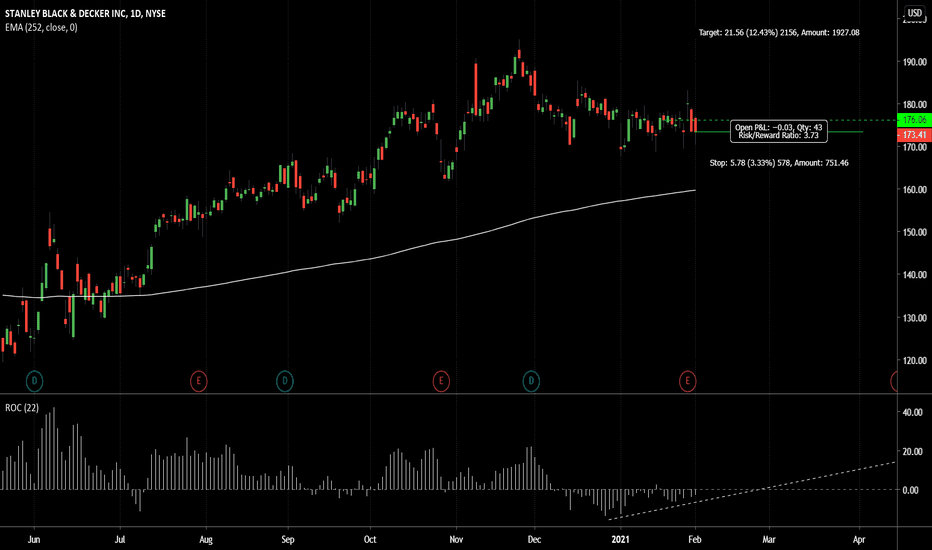Click the dividend marker near June
932x550 pixels.
point(34,381)
